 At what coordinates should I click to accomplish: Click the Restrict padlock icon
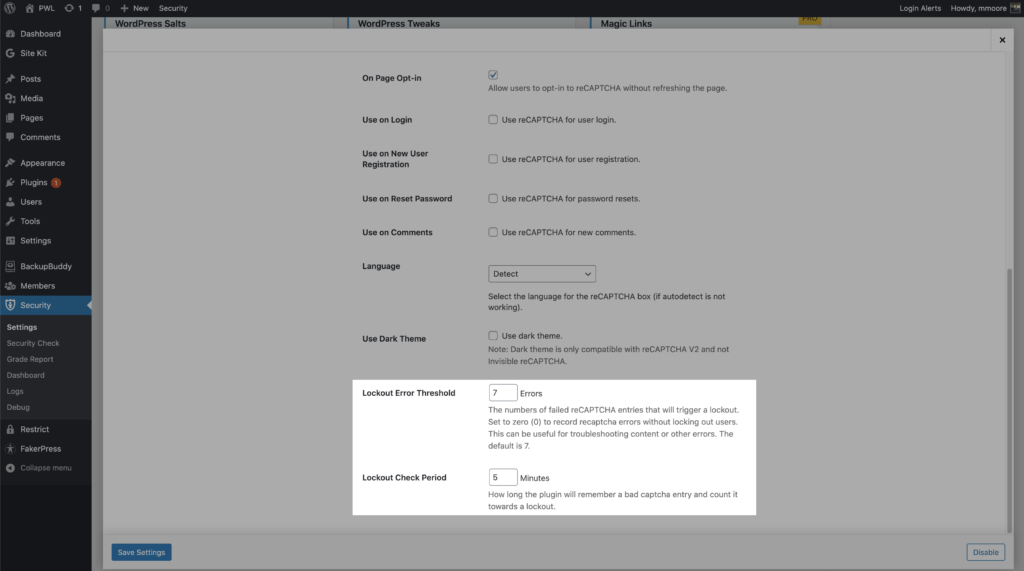coord(10,429)
